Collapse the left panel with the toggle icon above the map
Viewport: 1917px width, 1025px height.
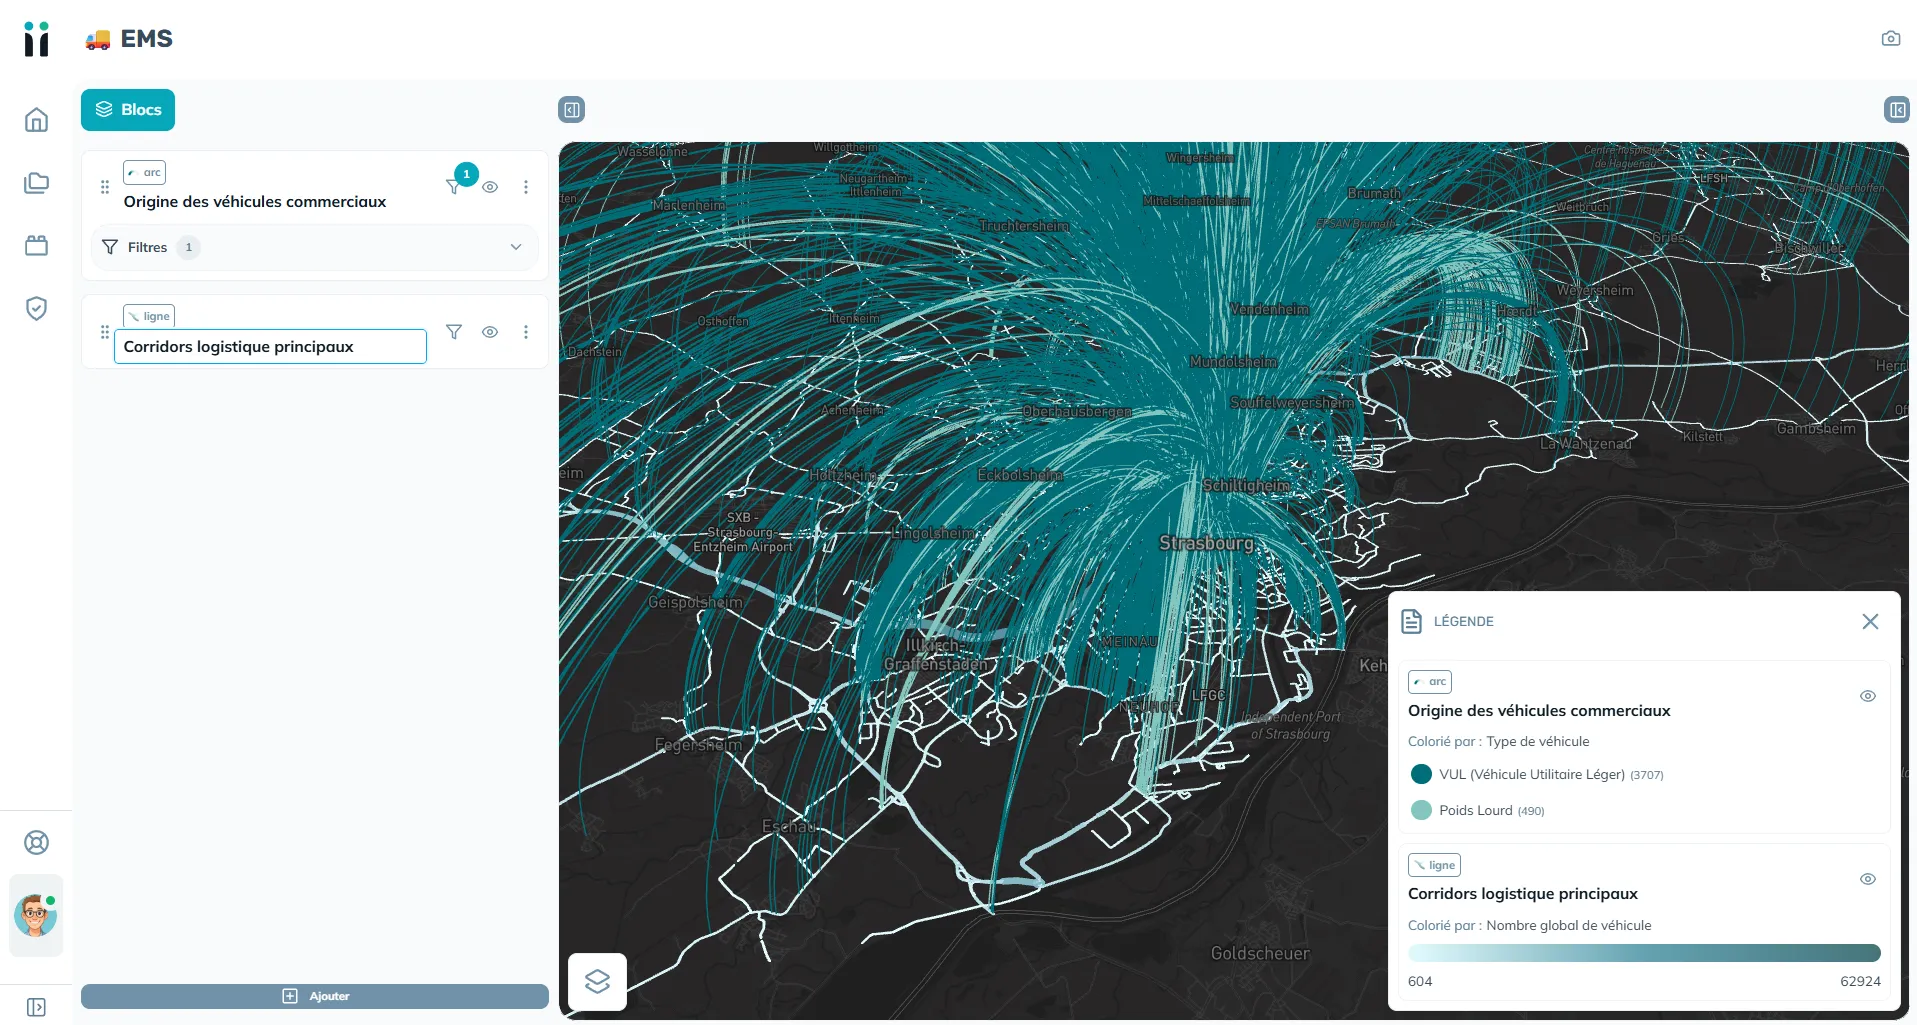point(571,110)
